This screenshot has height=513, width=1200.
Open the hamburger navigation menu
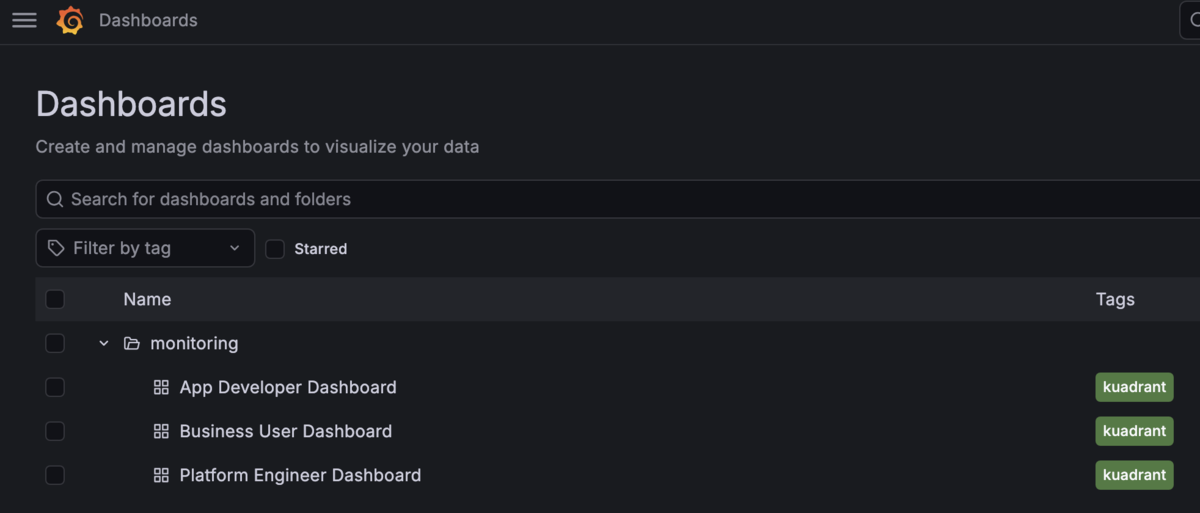24,20
